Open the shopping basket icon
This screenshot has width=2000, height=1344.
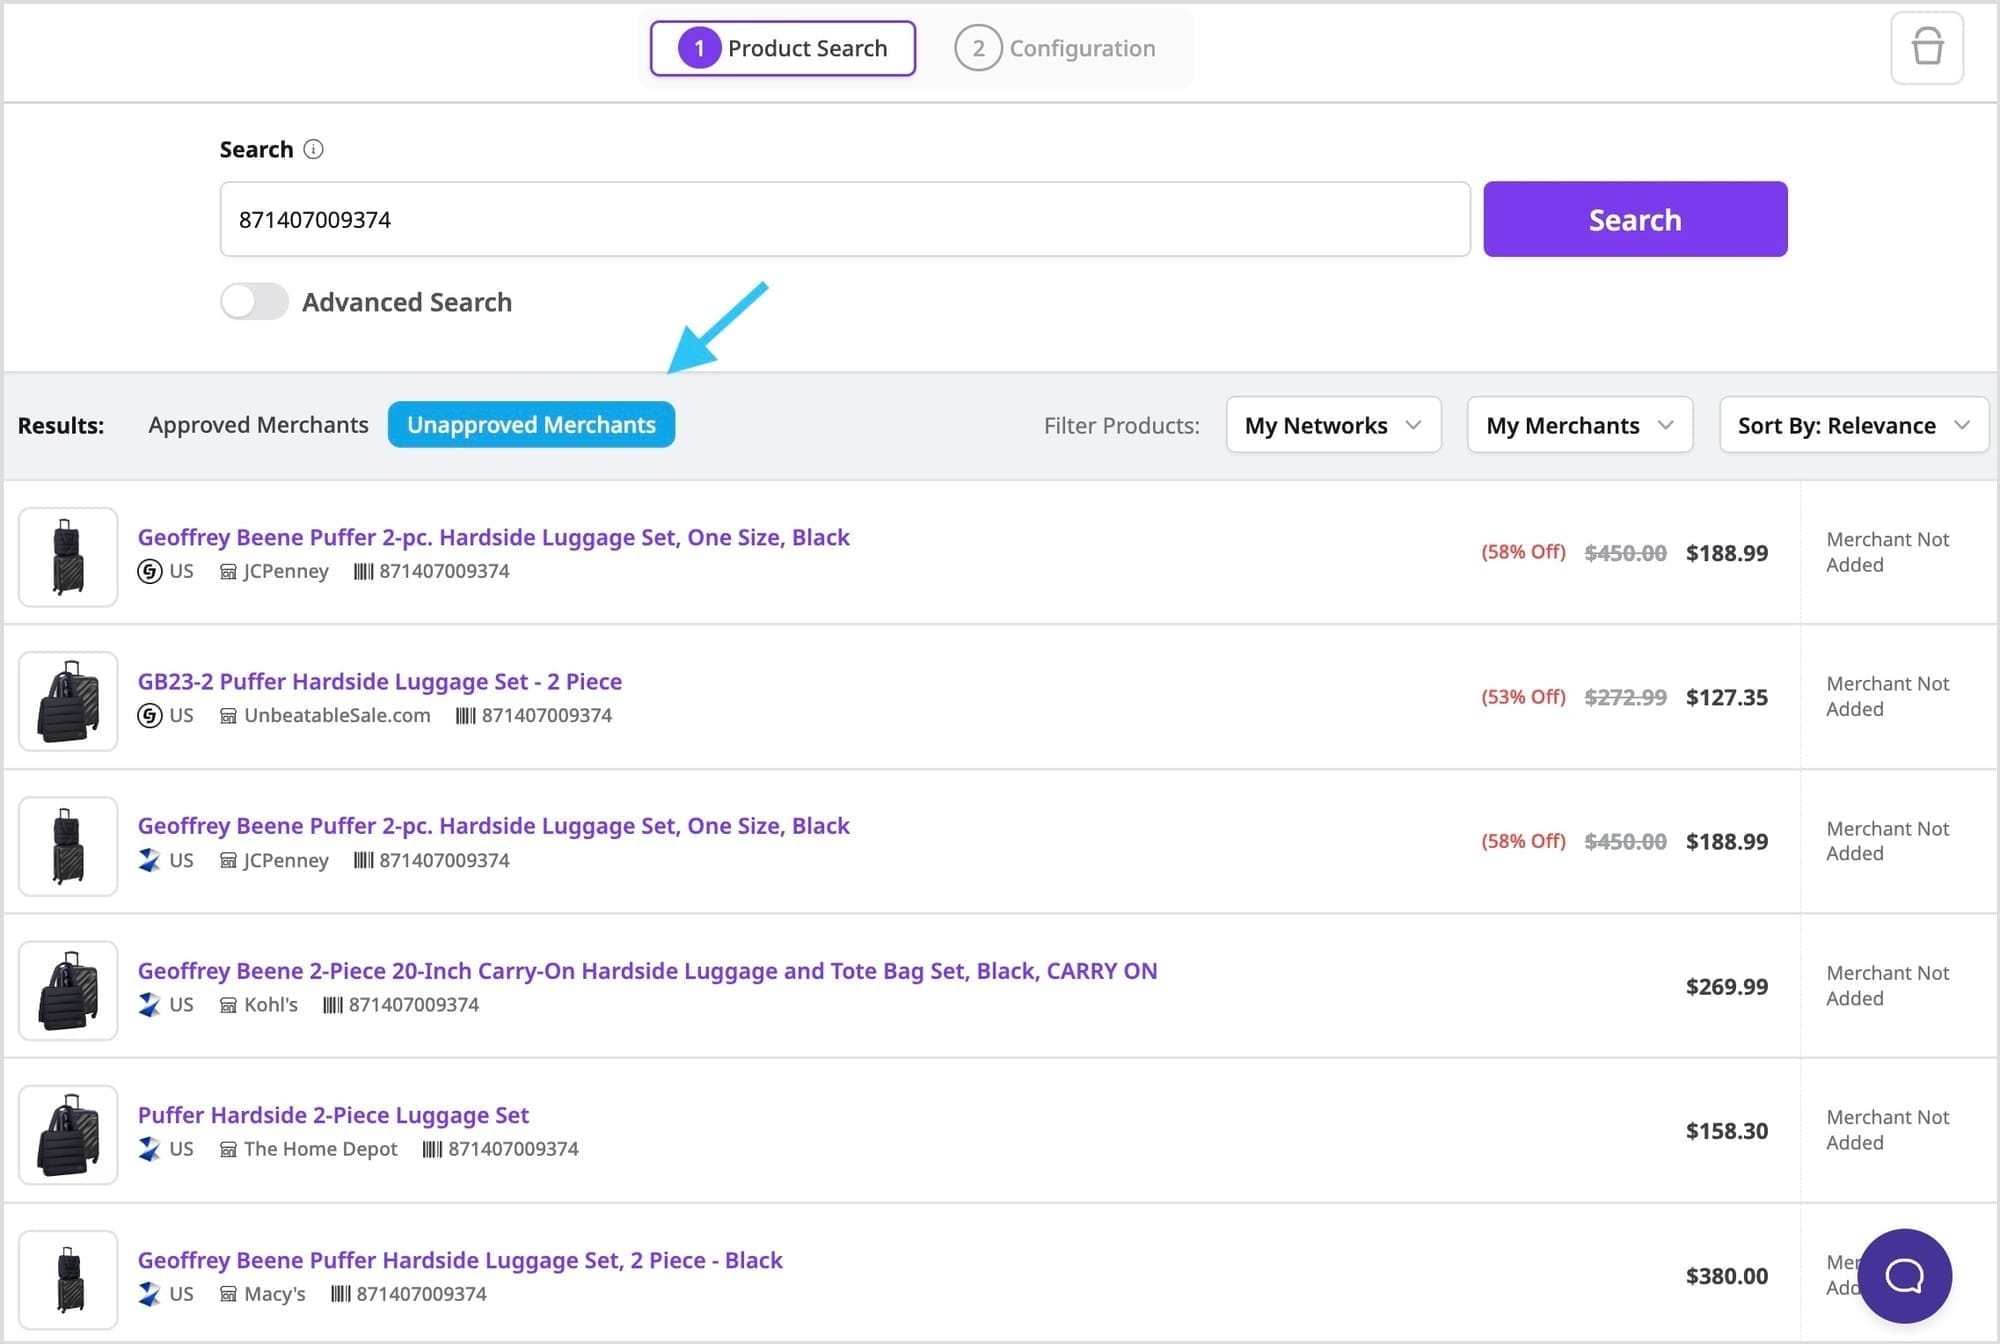coord(1926,47)
